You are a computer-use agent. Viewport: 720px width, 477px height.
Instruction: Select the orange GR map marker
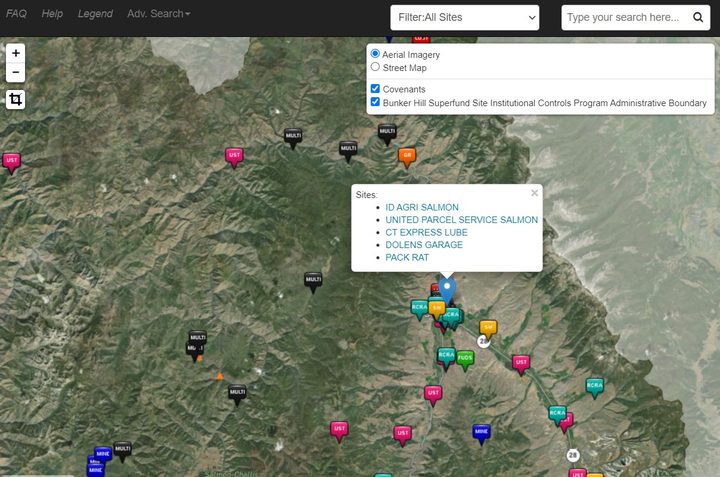(x=407, y=157)
